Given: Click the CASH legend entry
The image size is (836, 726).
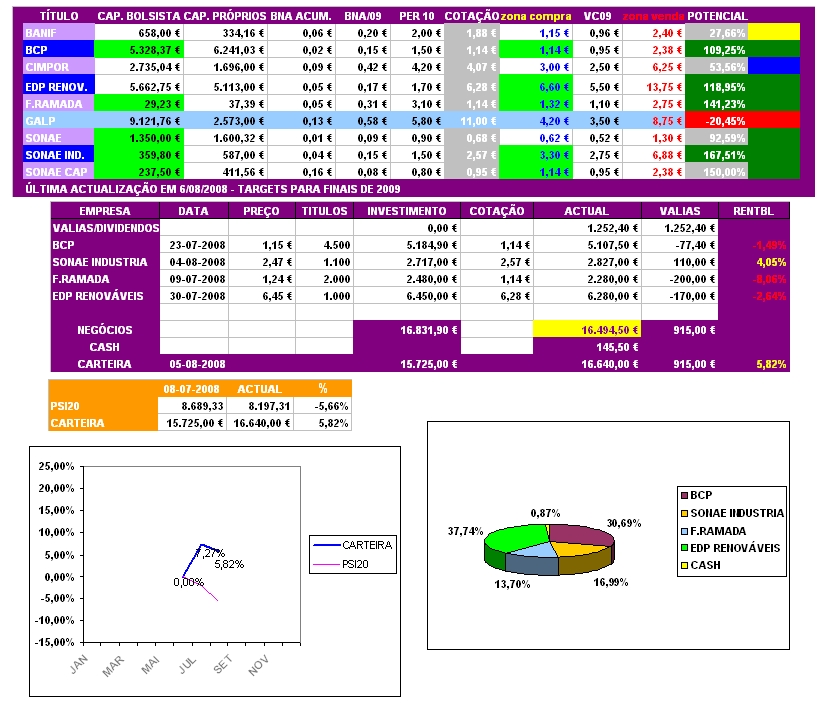Looking at the screenshot, I should [701, 565].
